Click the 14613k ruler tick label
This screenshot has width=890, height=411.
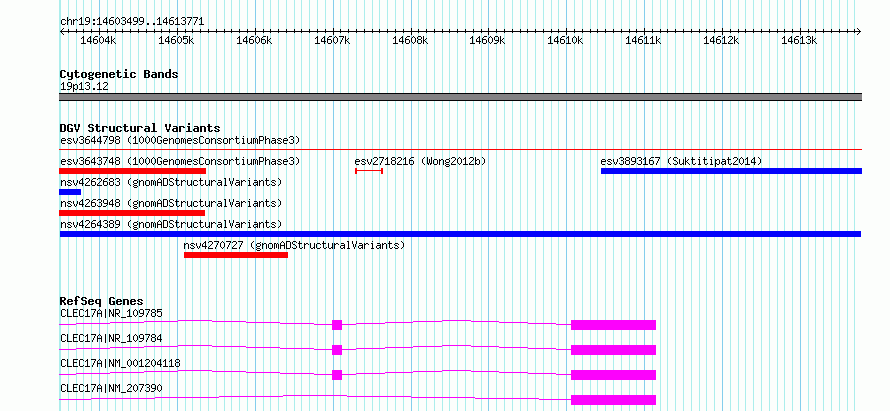point(799,40)
